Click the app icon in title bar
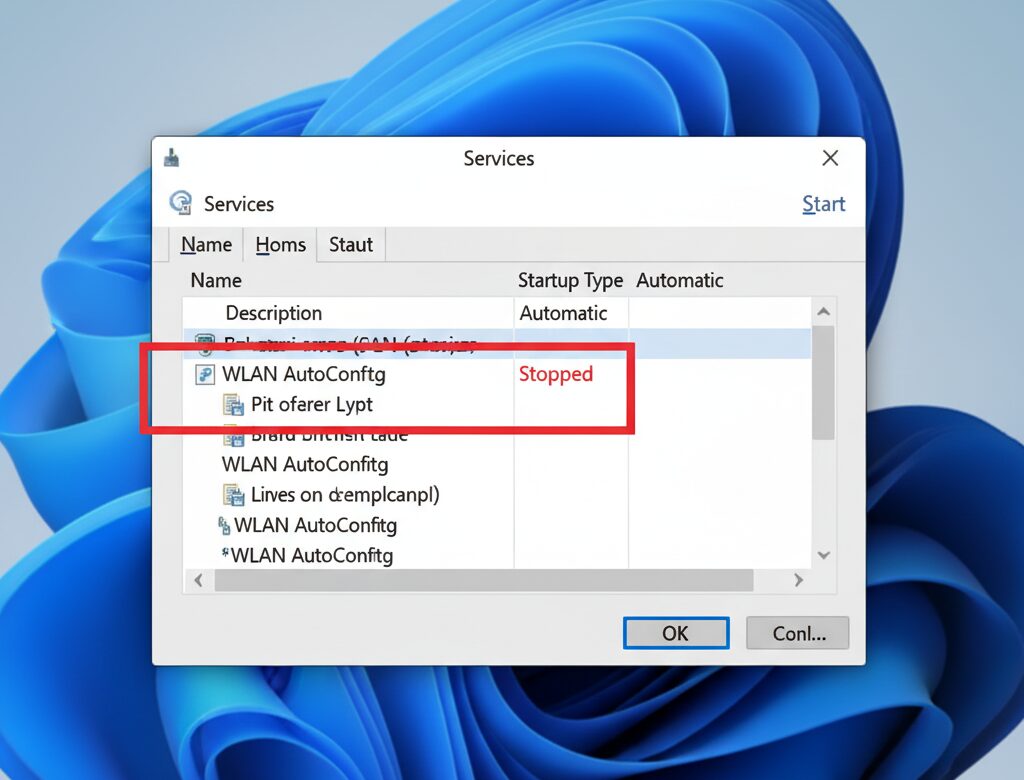The width and height of the screenshot is (1024, 780). tap(172, 158)
